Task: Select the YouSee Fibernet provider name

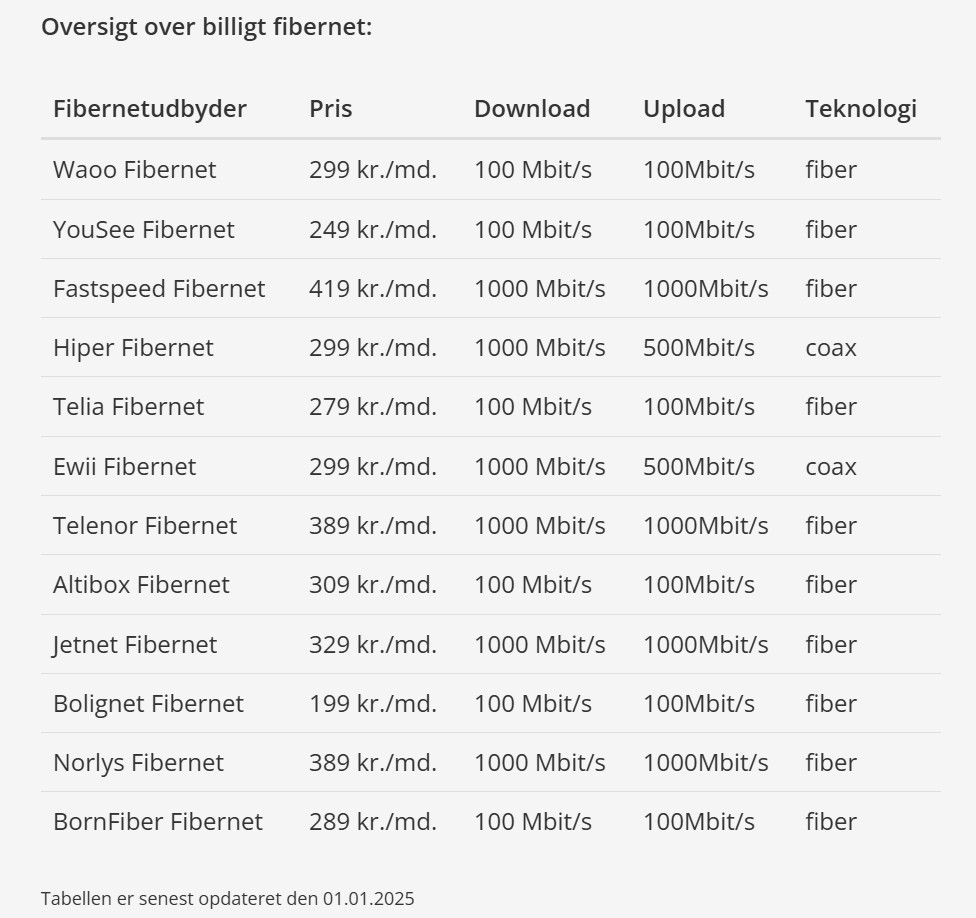Action: point(144,230)
